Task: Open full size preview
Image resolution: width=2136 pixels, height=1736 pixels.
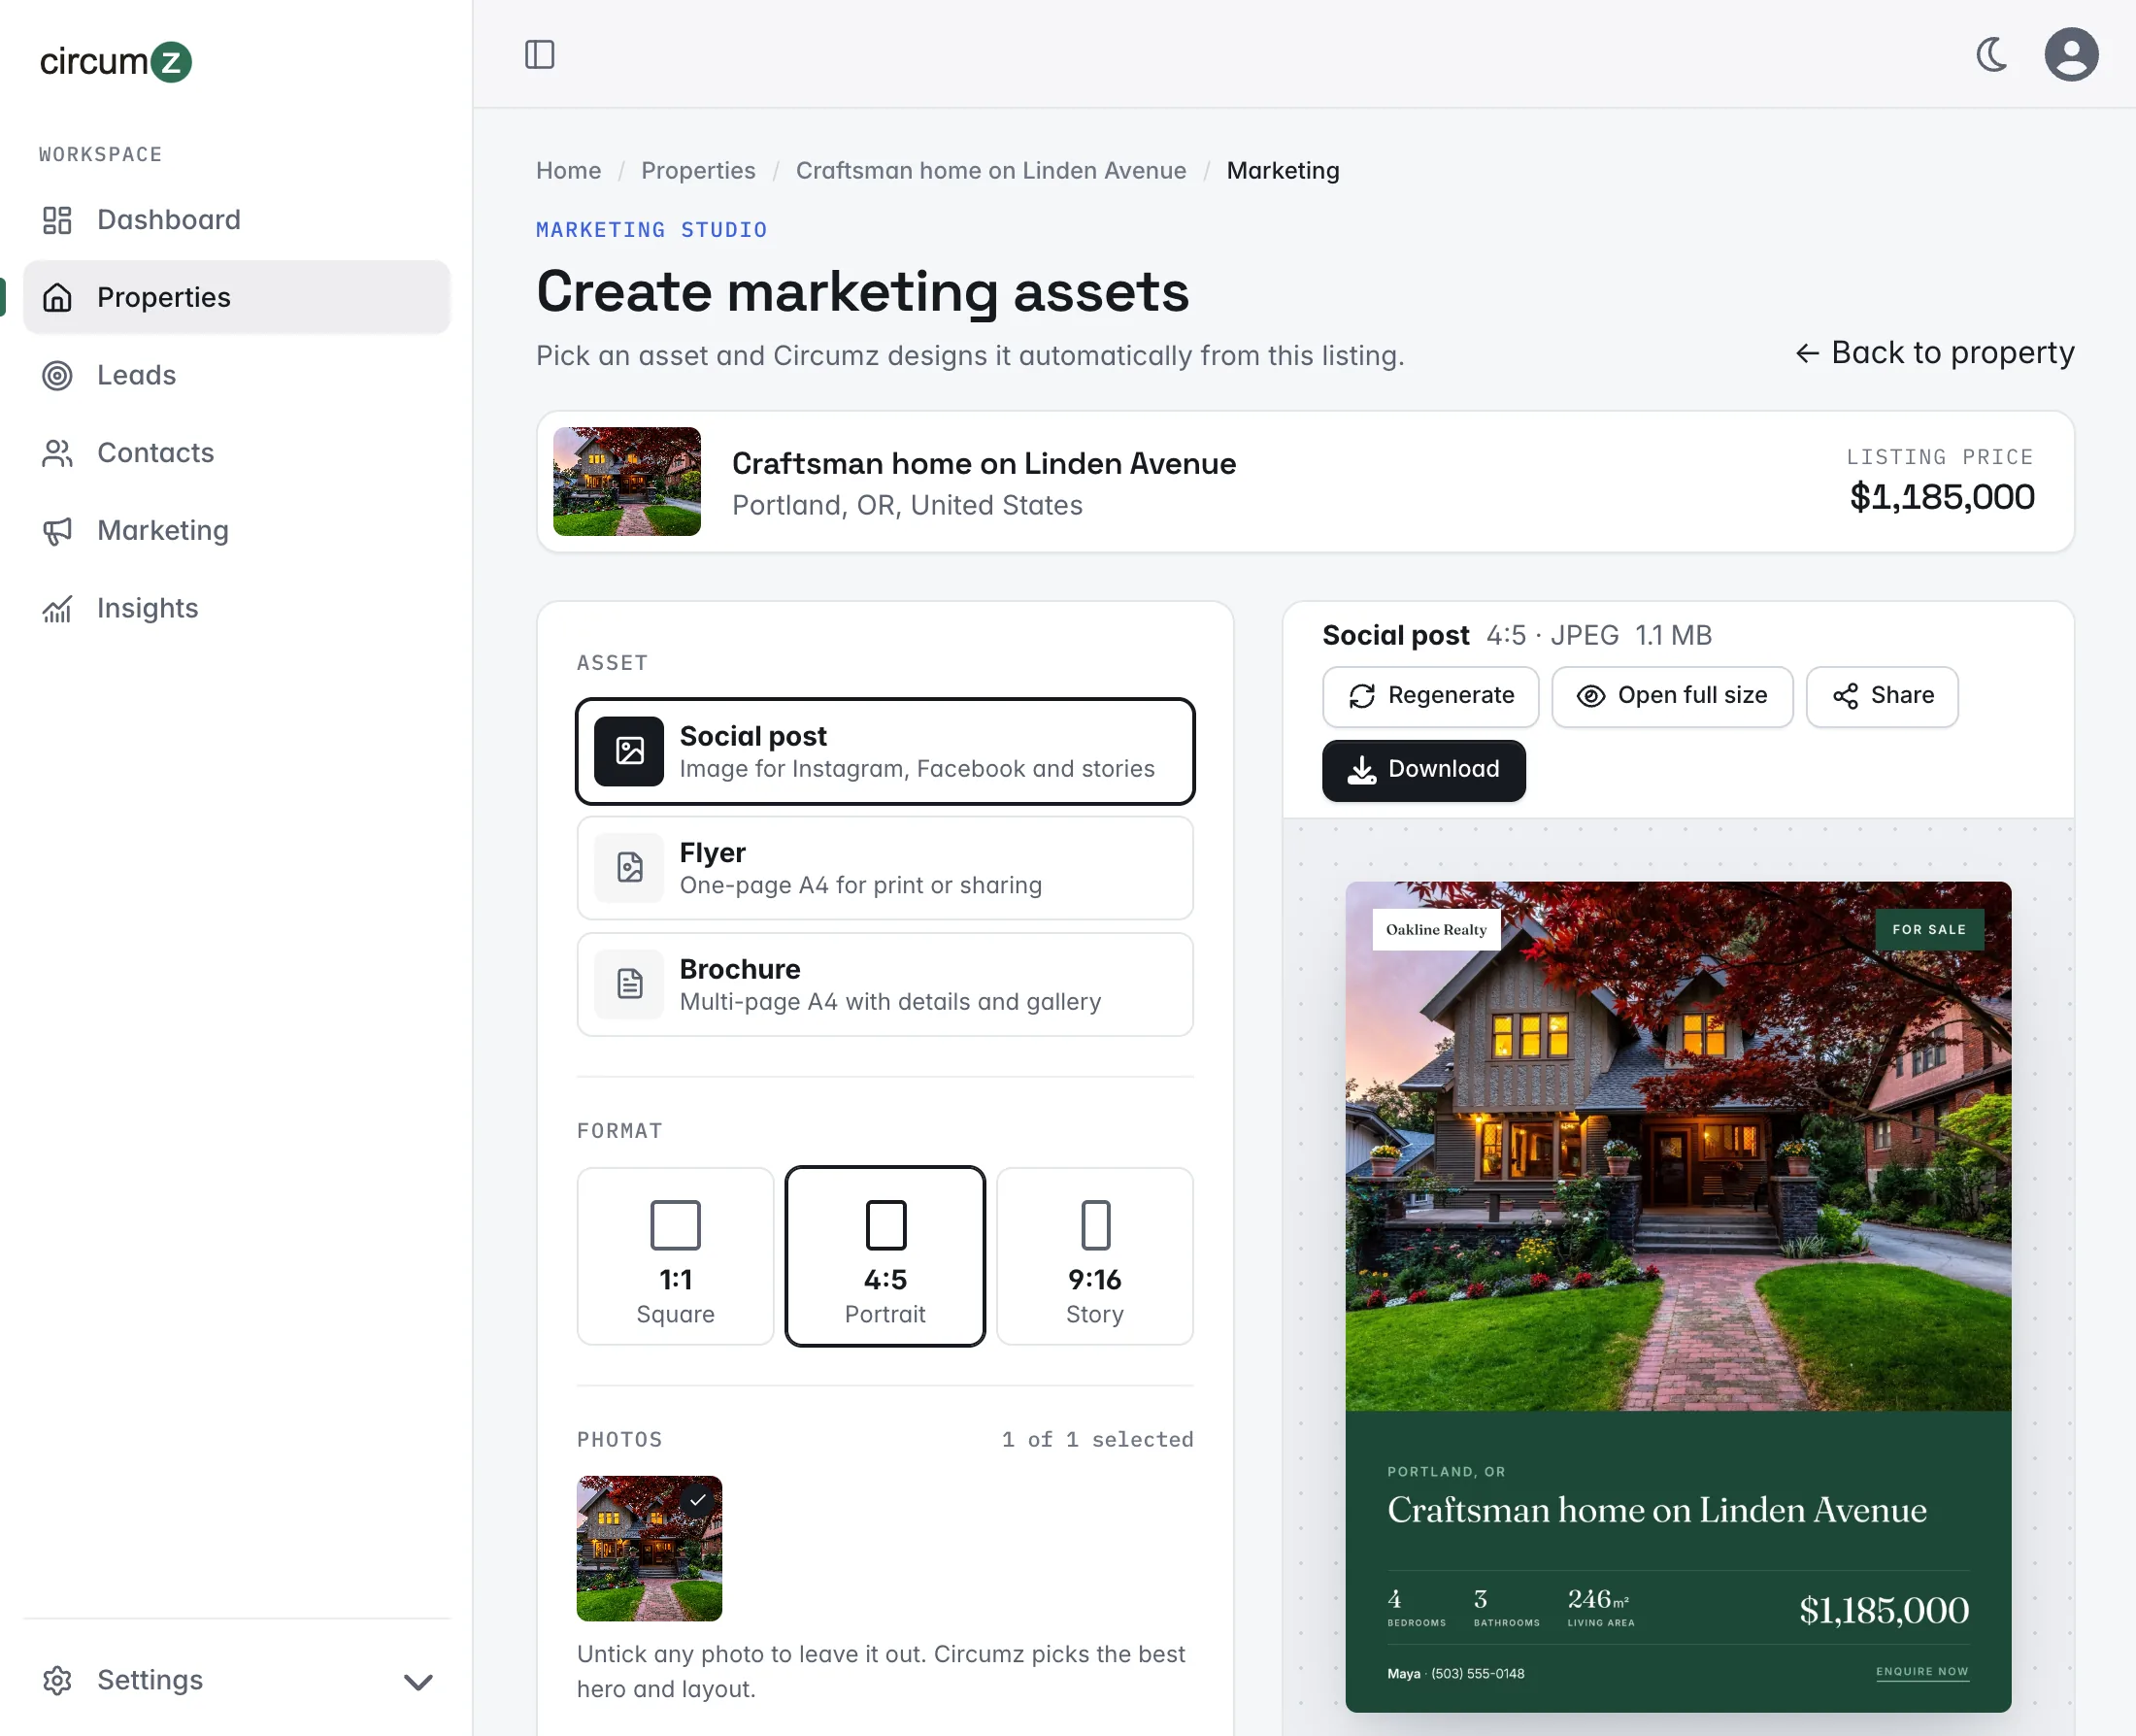Action: 1672,697
